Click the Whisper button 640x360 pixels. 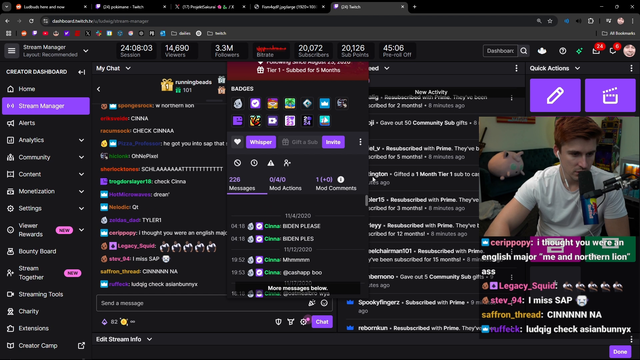[x=261, y=142]
